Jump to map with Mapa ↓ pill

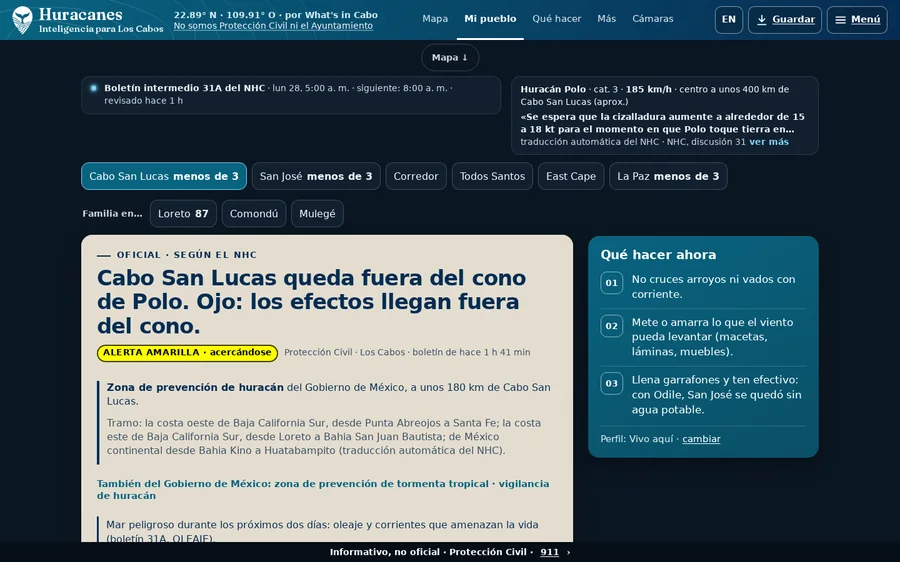click(x=450, y=57)
